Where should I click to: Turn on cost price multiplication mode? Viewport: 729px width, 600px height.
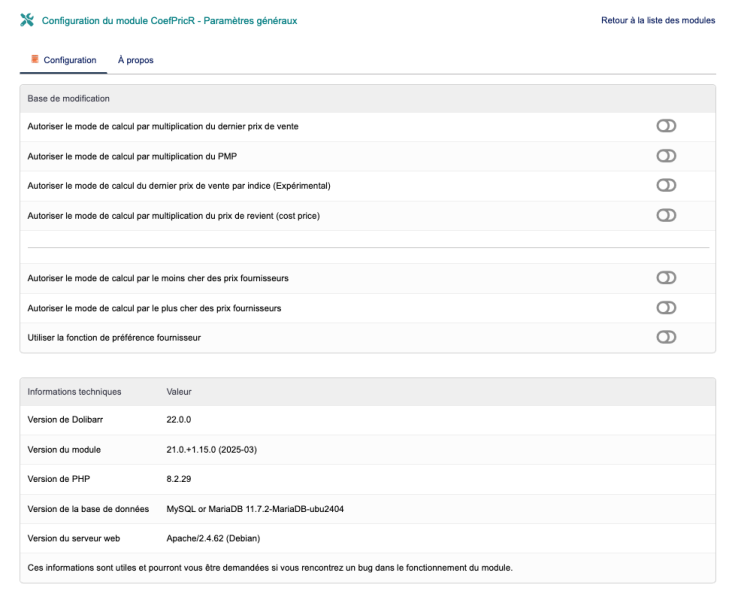[x=666, y=215]
